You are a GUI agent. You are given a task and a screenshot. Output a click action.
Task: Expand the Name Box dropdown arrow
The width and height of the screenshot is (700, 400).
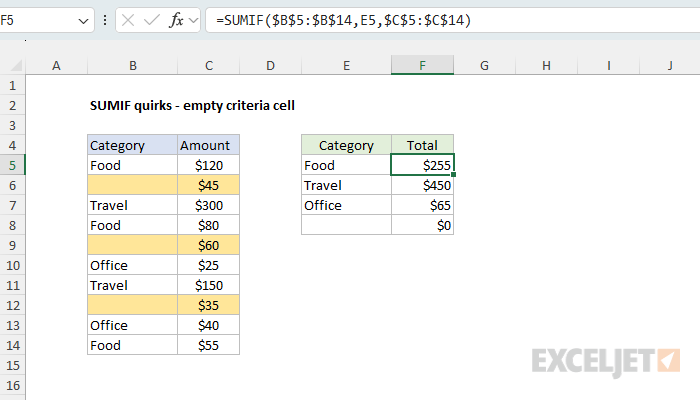click(x=83, y=21)
